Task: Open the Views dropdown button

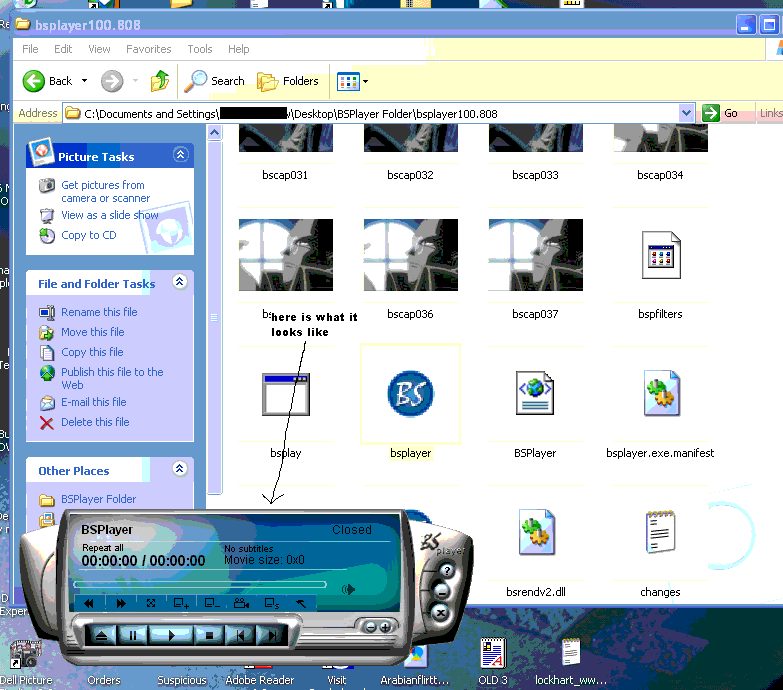Action: pyautogui.click(x=353, y=81)
